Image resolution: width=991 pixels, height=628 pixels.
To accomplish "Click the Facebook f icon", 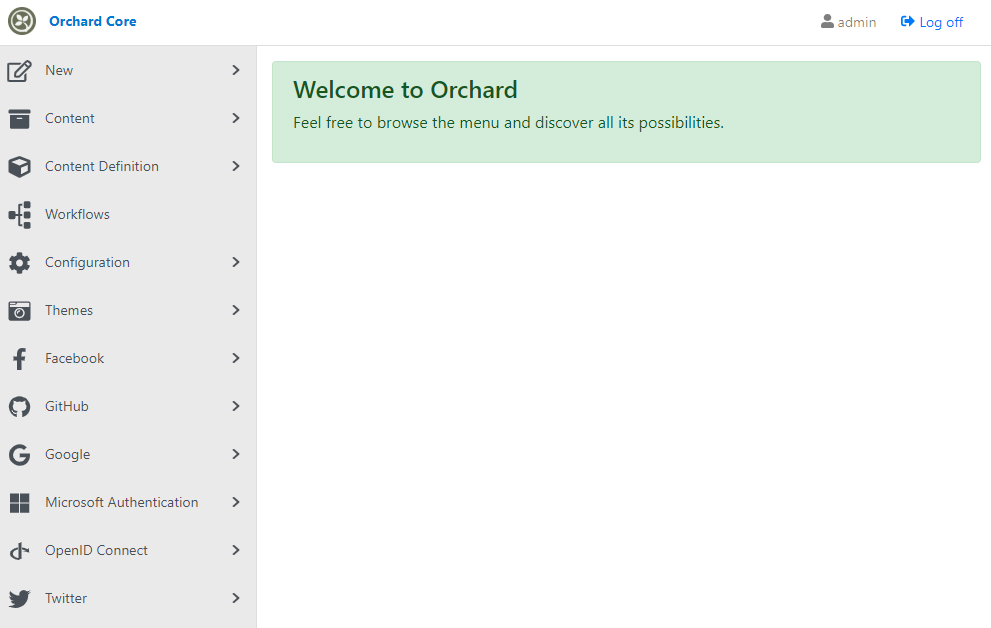I will 20,359.
